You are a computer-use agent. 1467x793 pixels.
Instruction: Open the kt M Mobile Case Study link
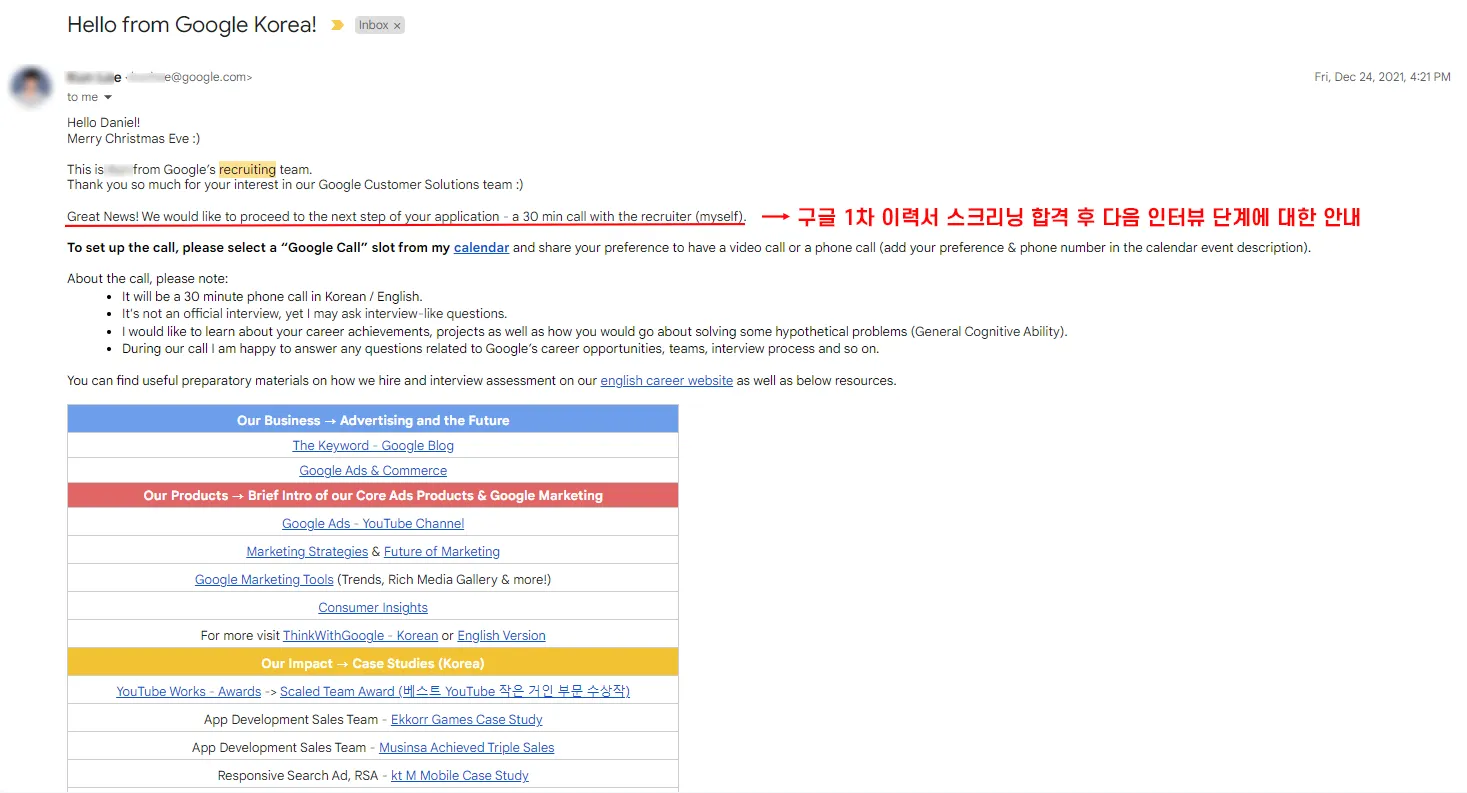pyautogui.click(x=459, y=775)
